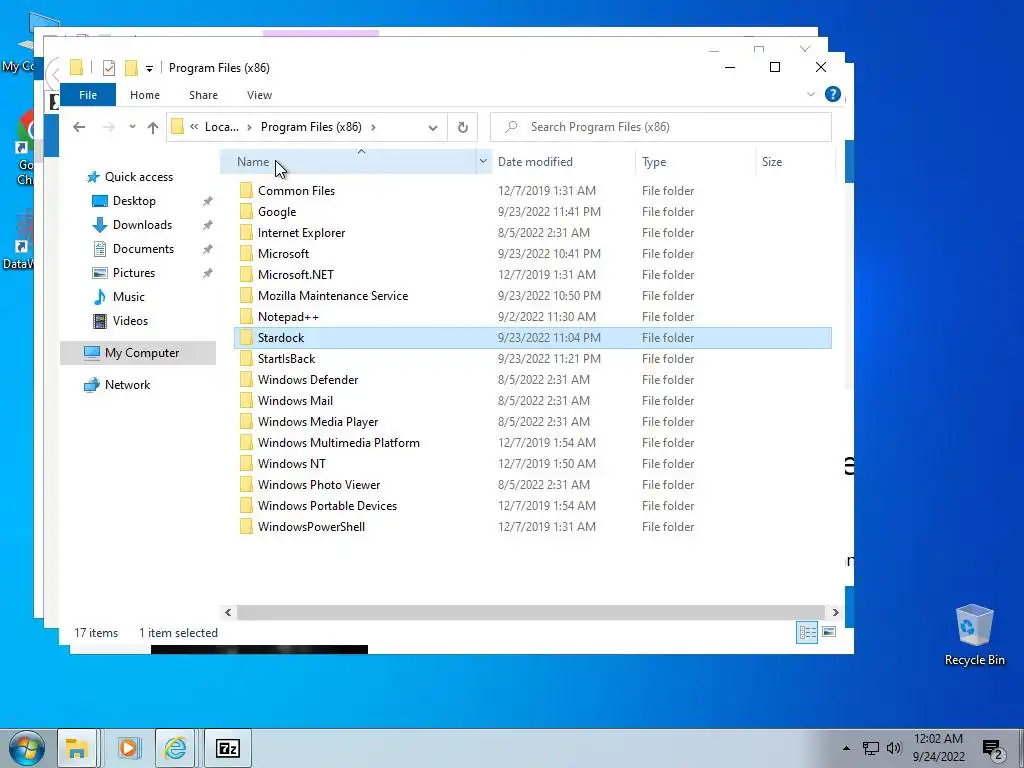Click the Properties checkmark icon in title bar

109,68
